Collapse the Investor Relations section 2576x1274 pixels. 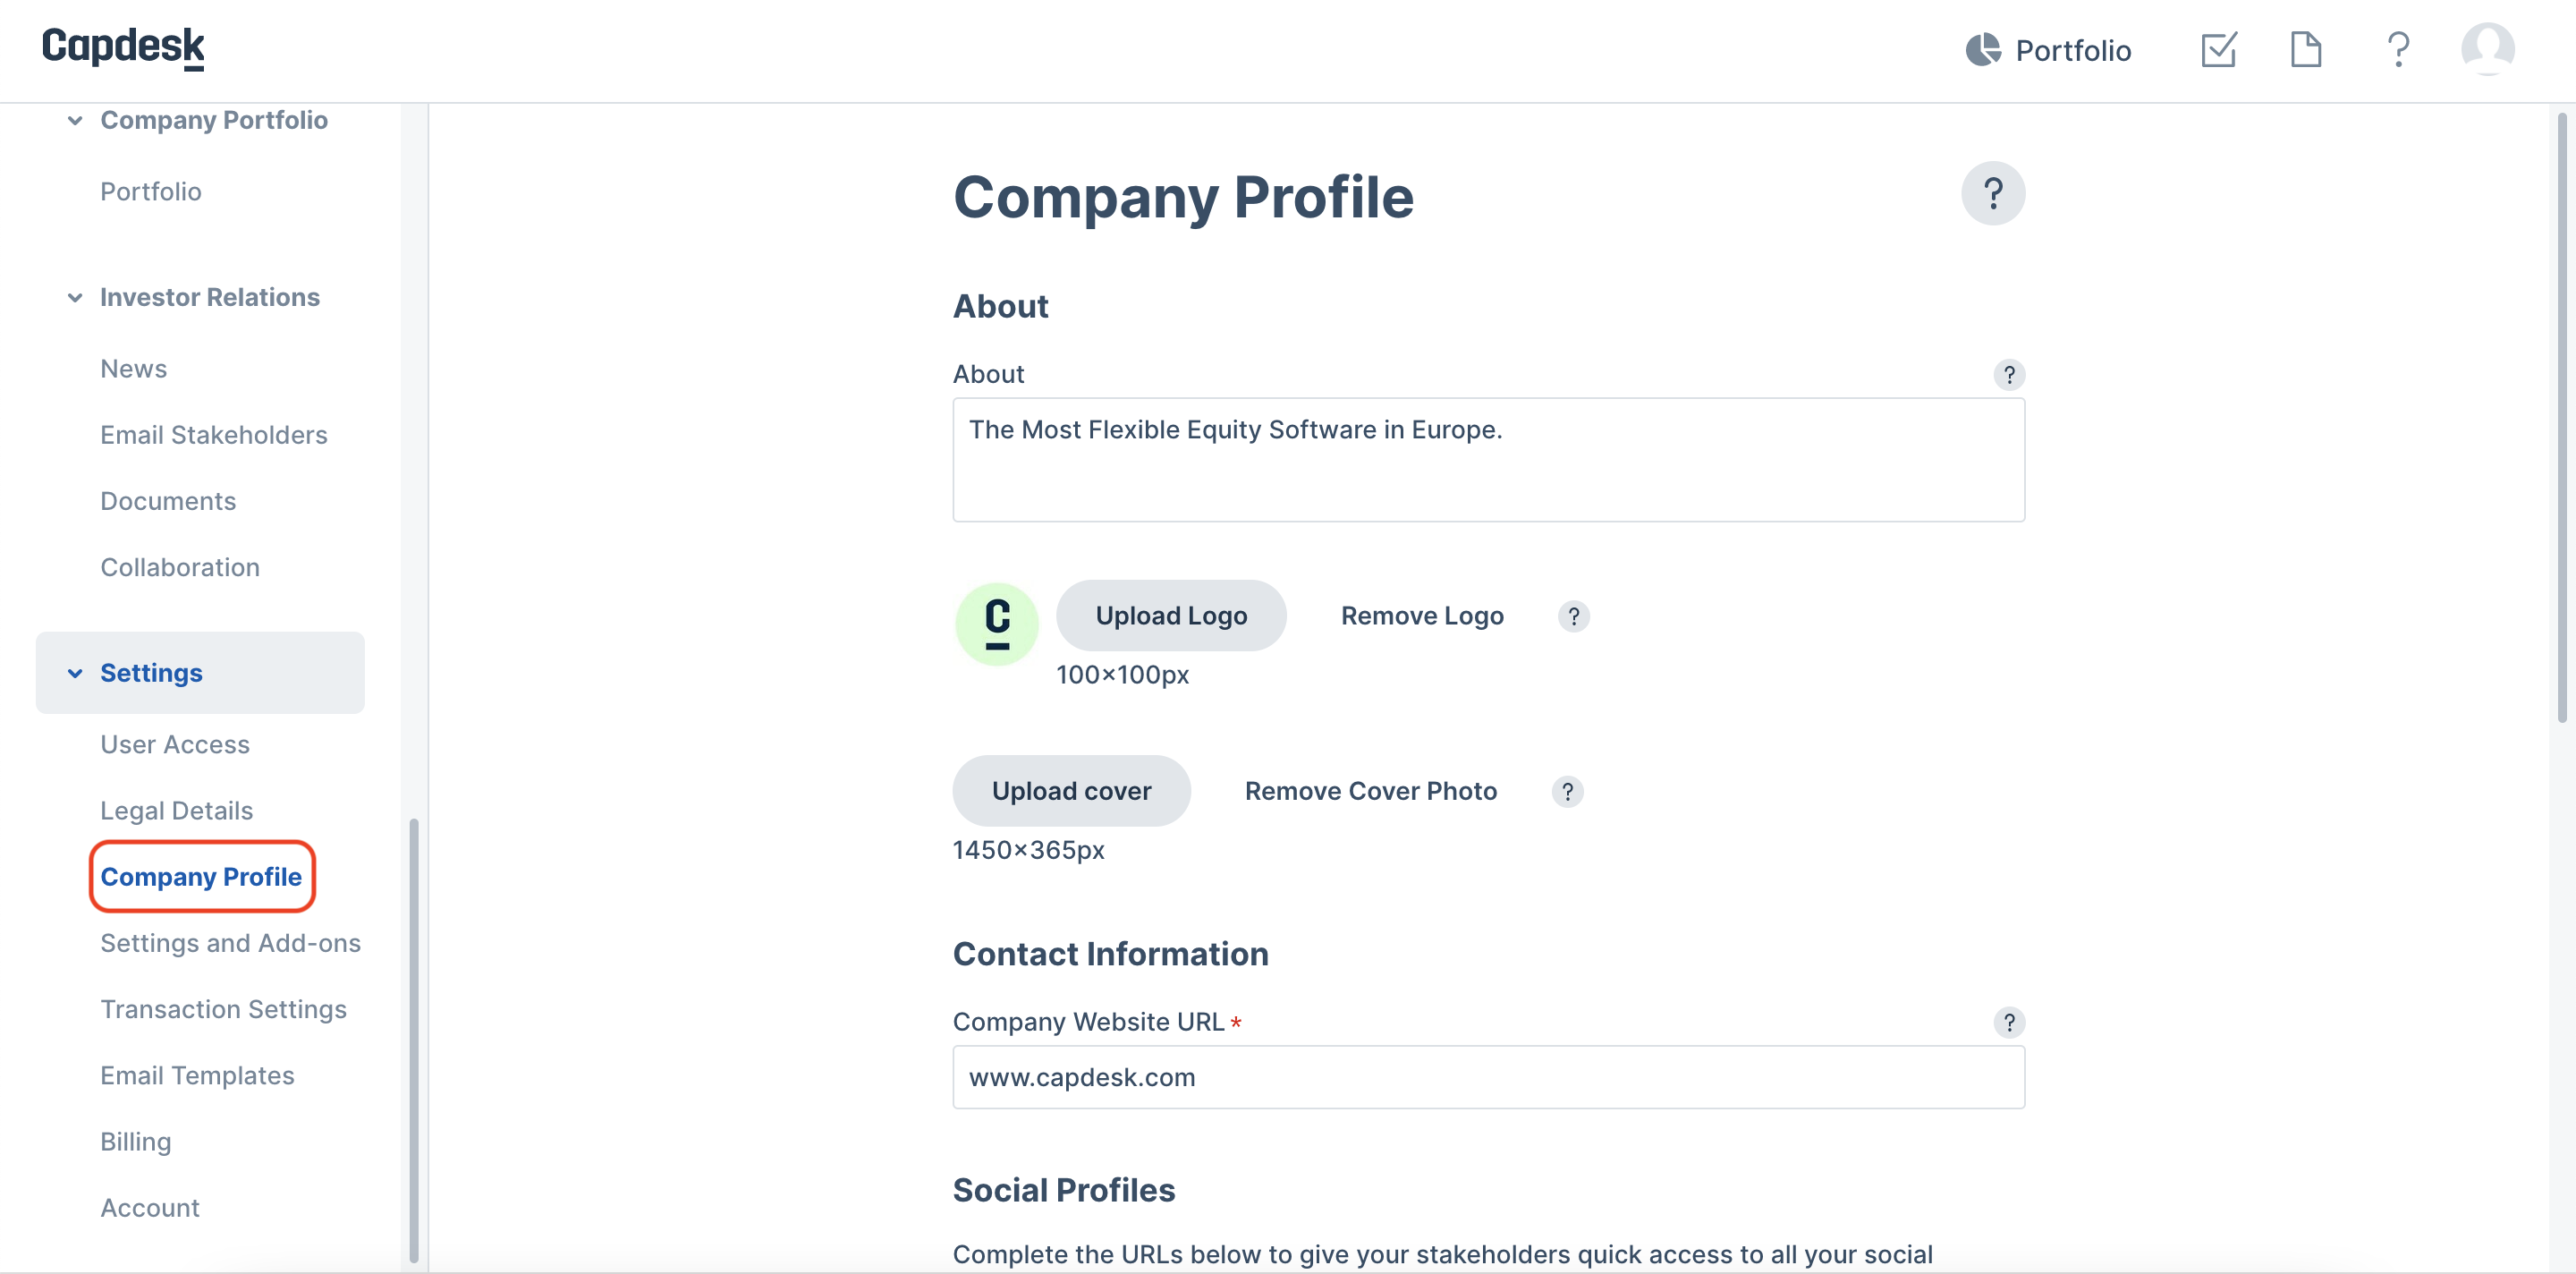click(75, 297)
